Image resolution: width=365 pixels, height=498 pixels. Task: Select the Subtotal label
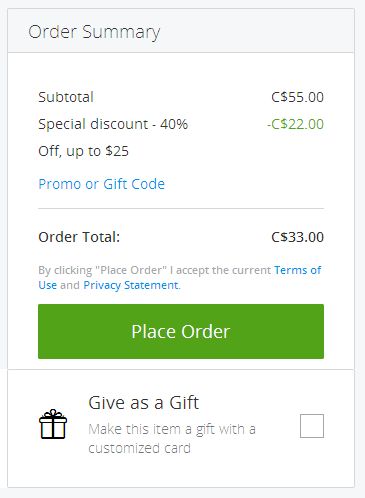tap(66, 97)
